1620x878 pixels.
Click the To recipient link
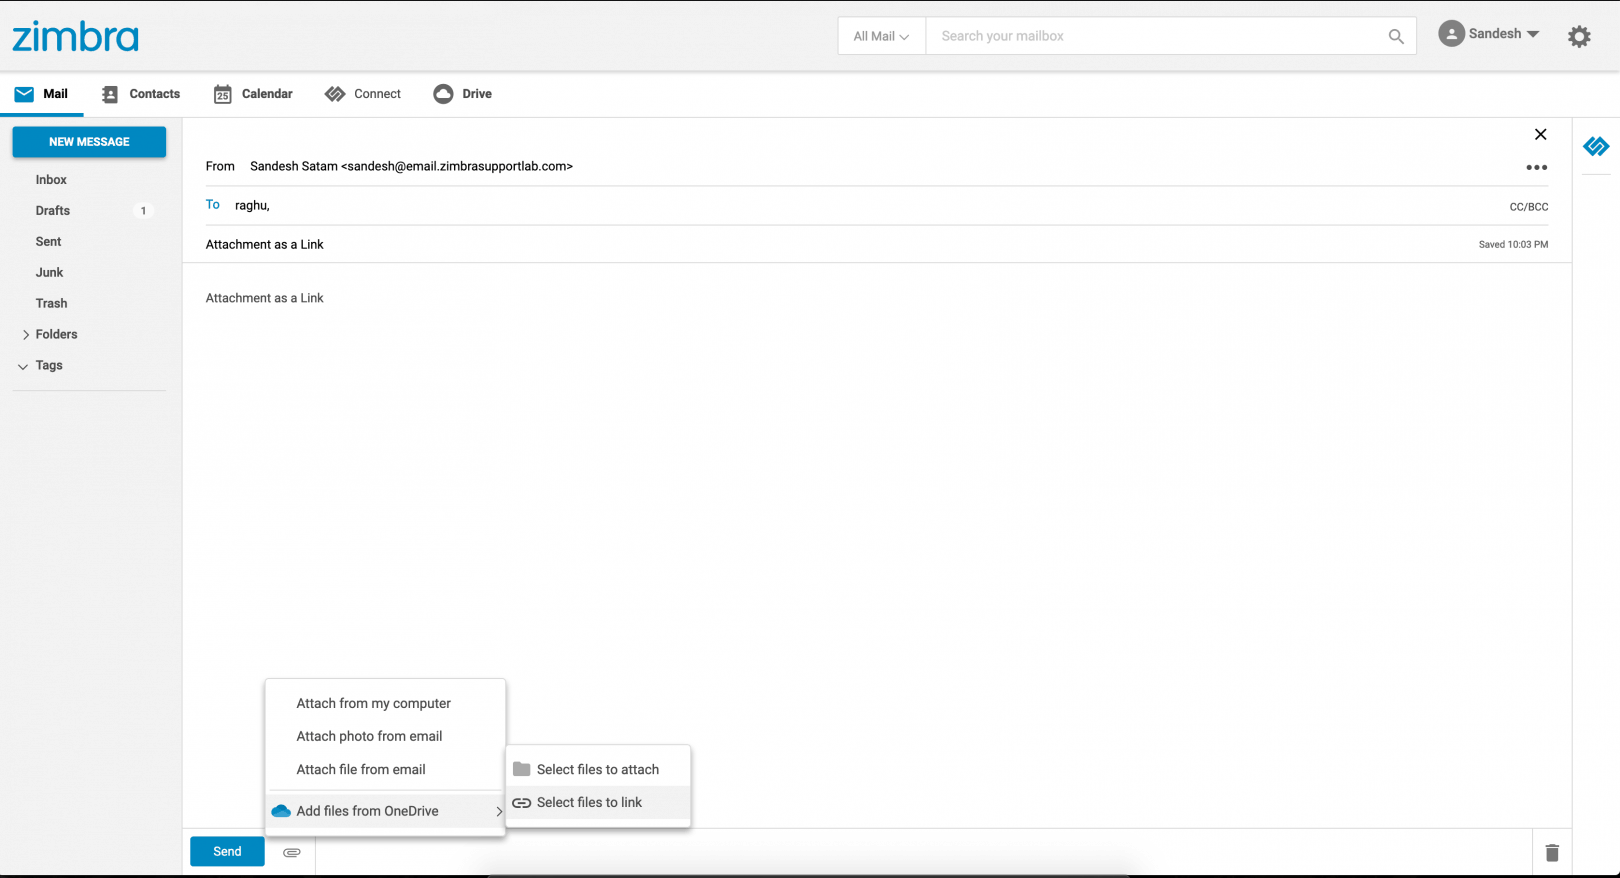point(213,204)
